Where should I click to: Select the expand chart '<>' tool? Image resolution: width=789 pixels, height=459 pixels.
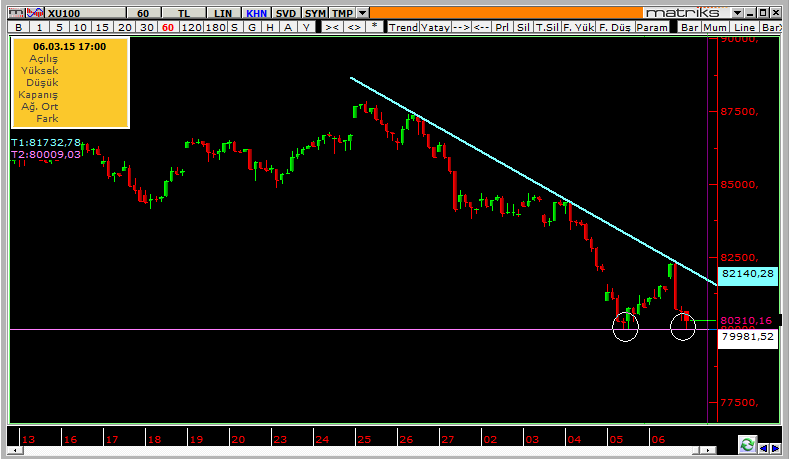click(x=354, y=27)
